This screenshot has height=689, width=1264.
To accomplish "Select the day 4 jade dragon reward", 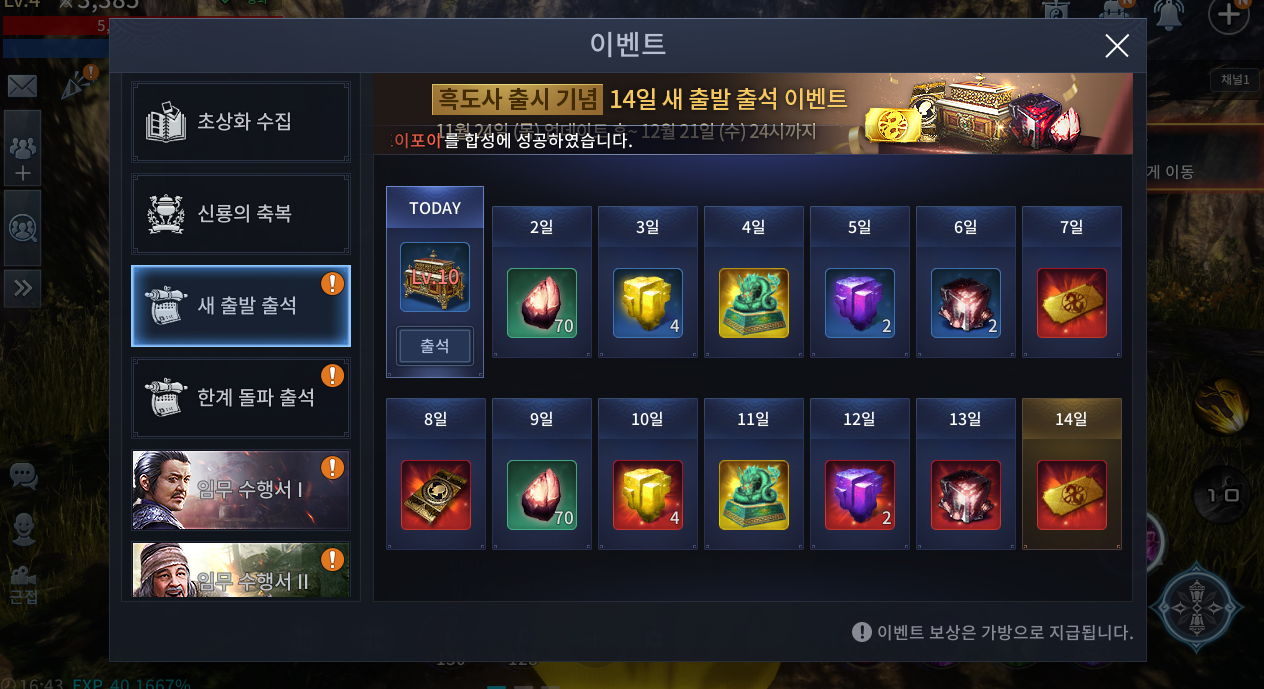I will pyautogui.click(x=754, y=303).
